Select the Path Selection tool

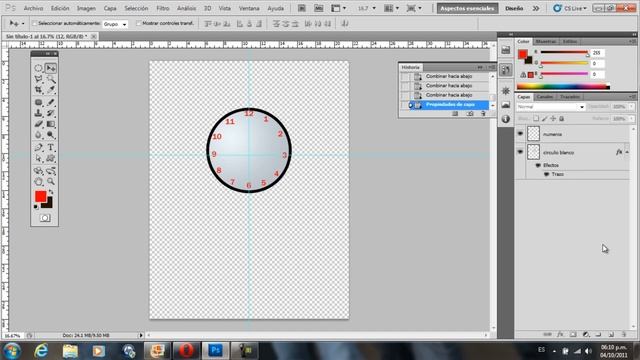point(38,158)
